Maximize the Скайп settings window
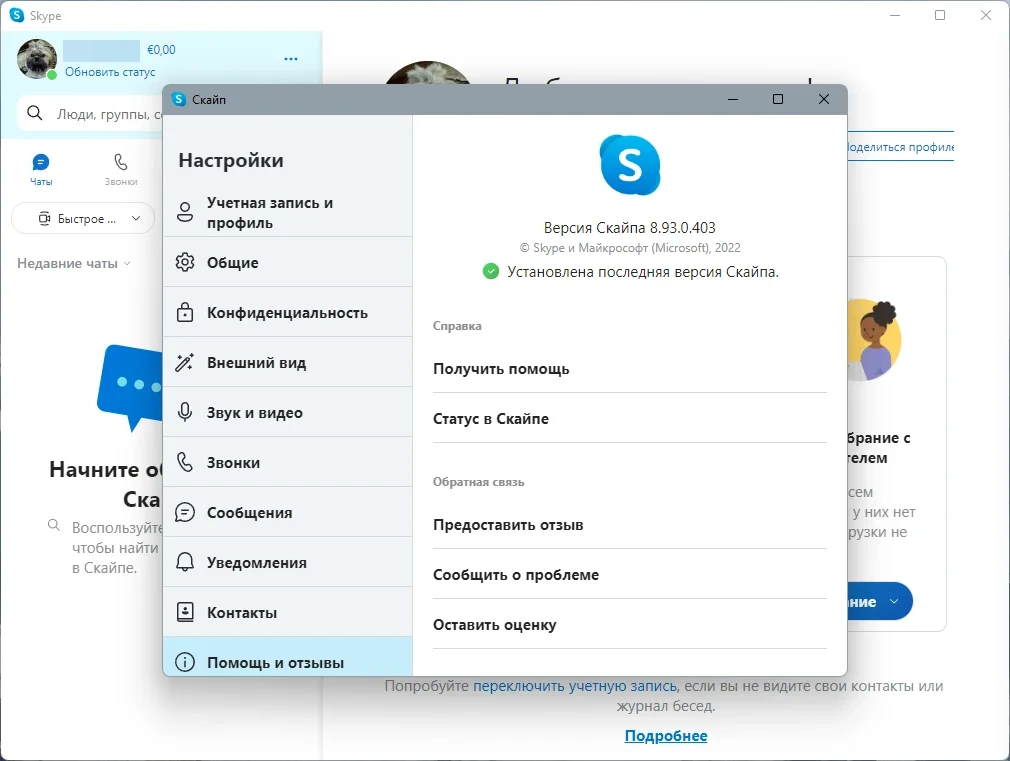This screenshot has width=1010, height=761. 777,99
